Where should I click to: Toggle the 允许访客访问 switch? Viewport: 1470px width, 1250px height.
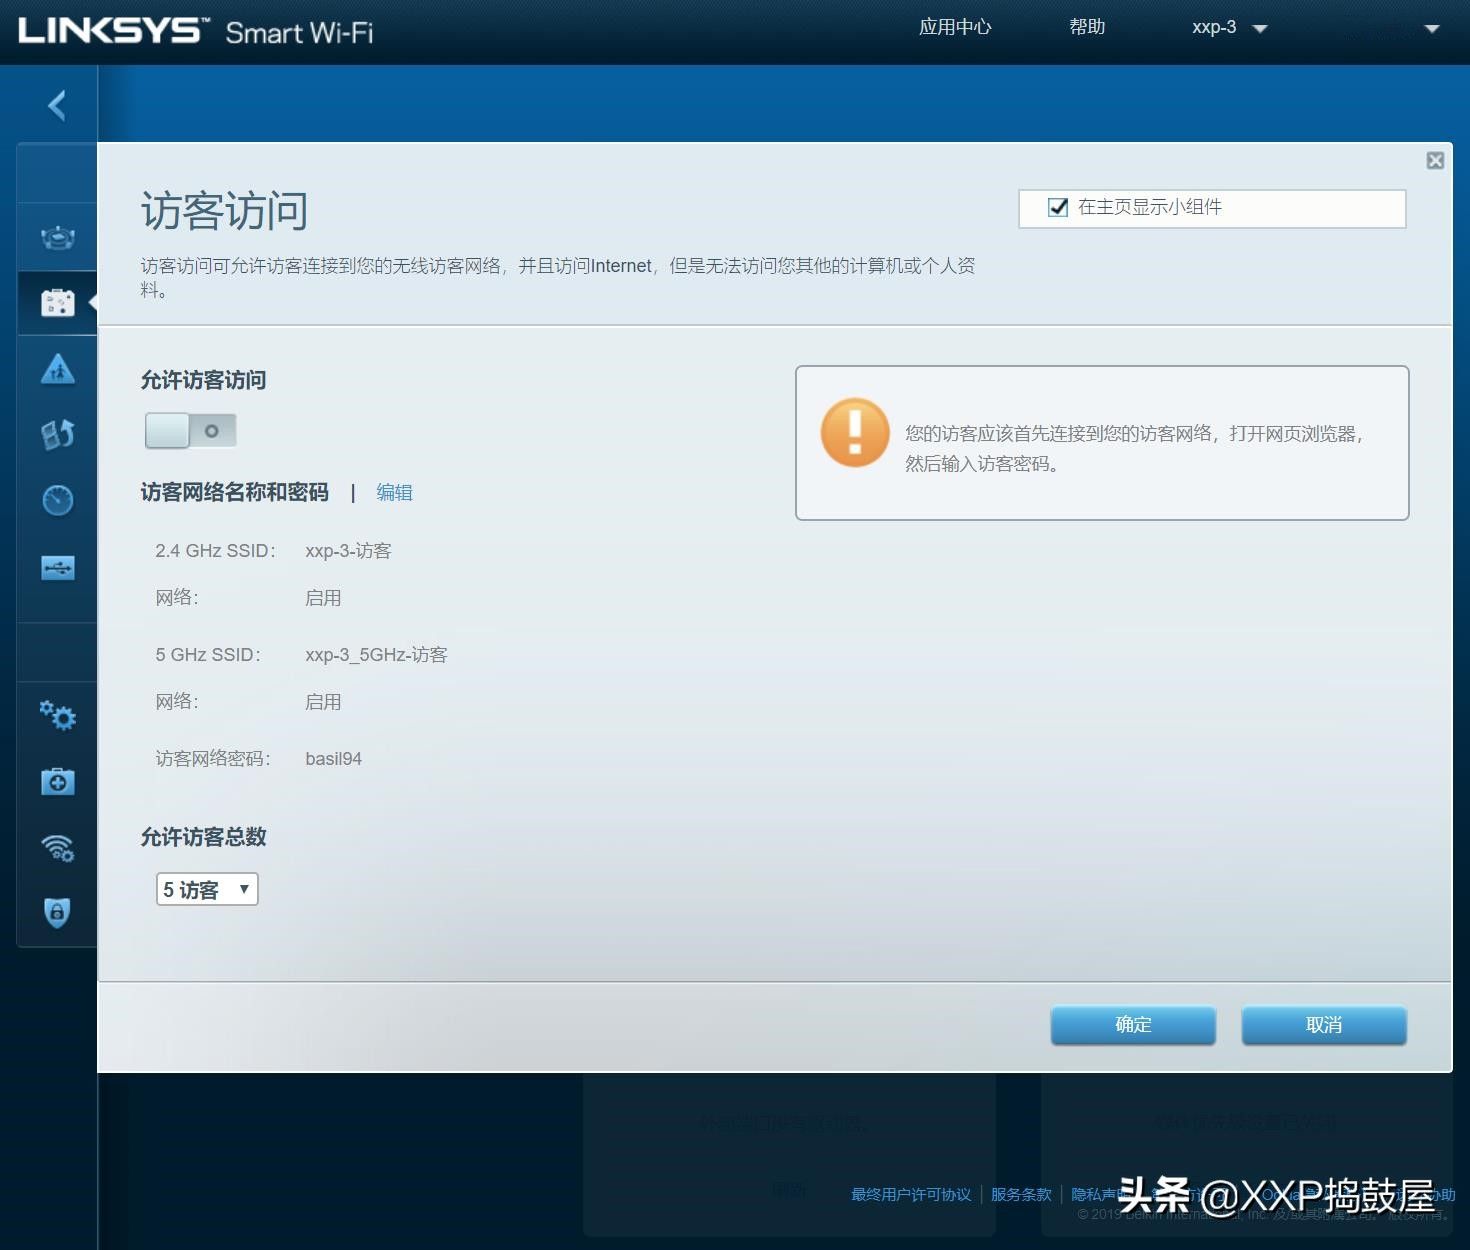tap(191, 431)
